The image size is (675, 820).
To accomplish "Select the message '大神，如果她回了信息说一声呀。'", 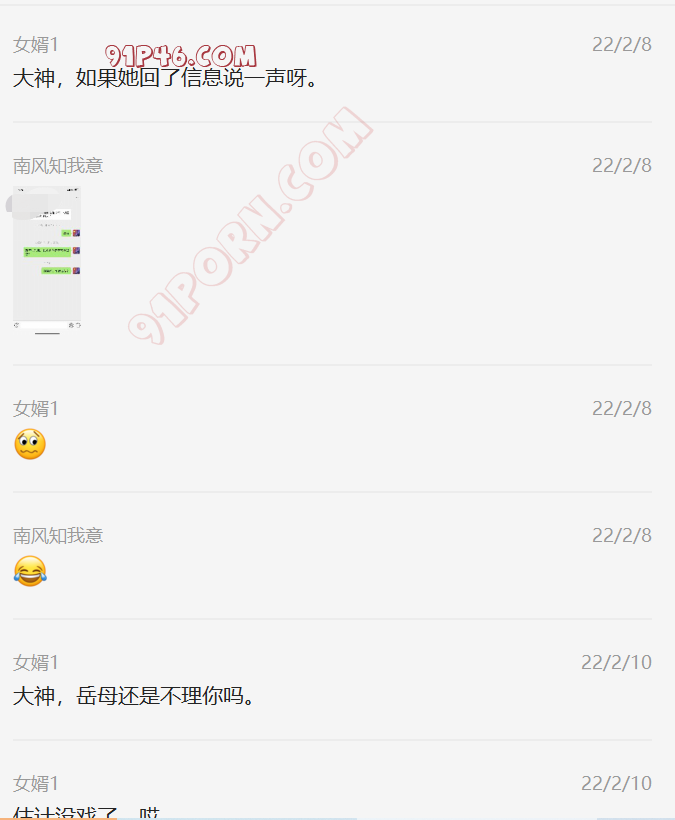I will pyautogui.click(x=165, y=78).
